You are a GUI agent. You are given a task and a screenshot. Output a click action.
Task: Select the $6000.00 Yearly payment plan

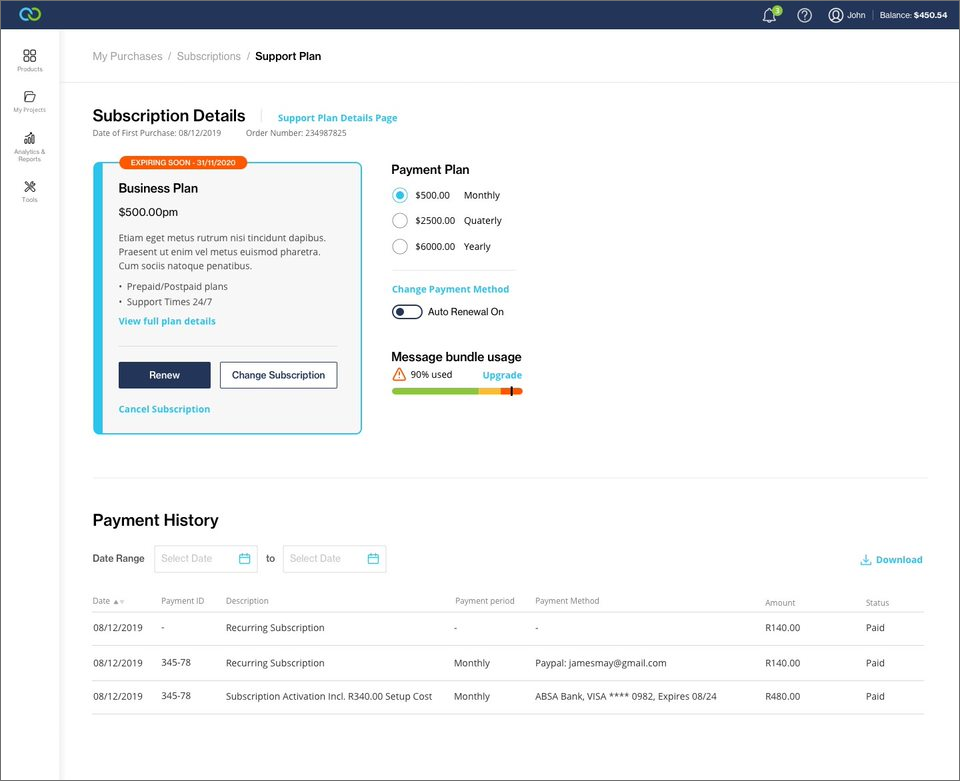[400, 246]
